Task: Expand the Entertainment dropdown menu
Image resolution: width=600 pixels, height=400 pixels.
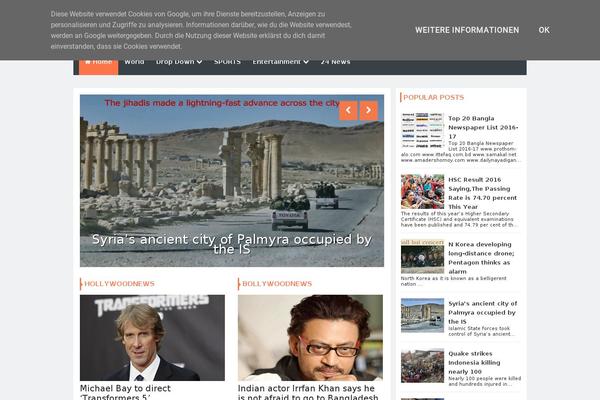Action: [x=280, y=63]
